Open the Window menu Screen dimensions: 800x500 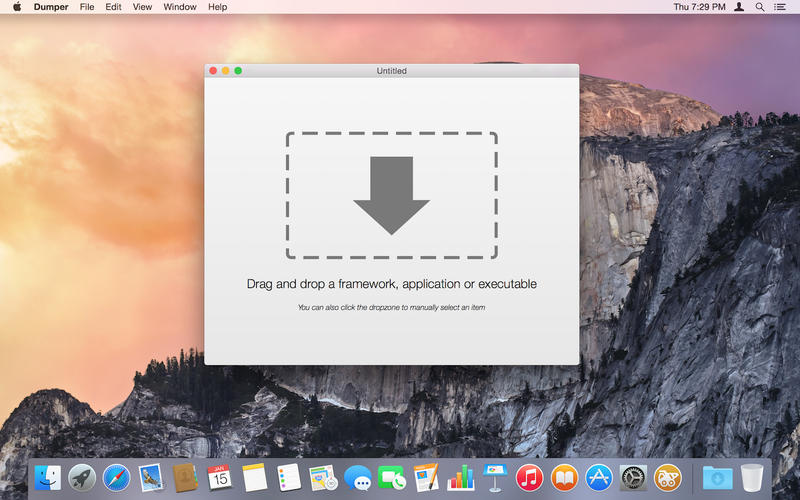(x=180, y=7)
